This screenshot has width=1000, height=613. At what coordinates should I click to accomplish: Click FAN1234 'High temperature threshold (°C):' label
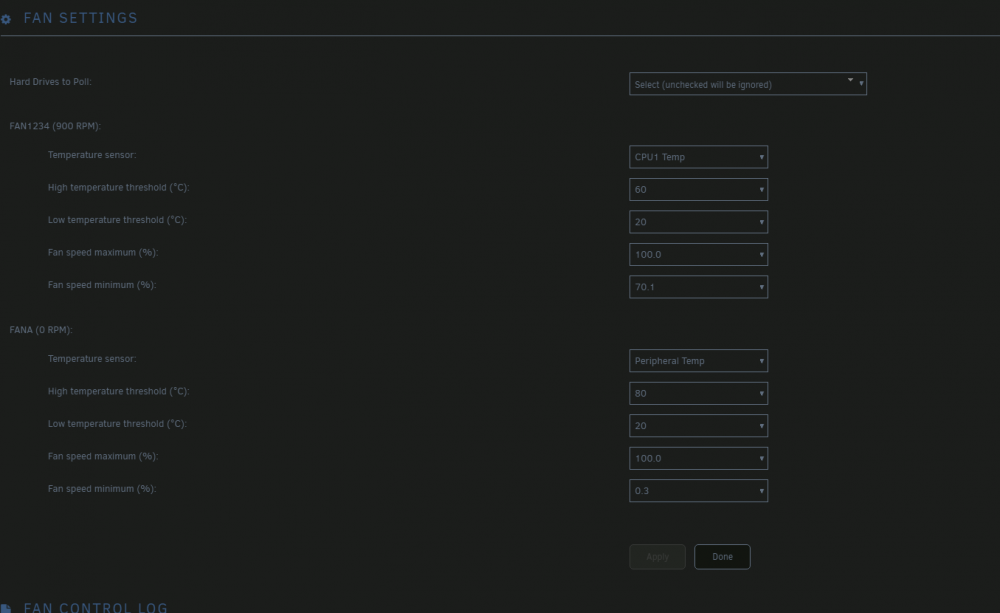pos(119,188)
